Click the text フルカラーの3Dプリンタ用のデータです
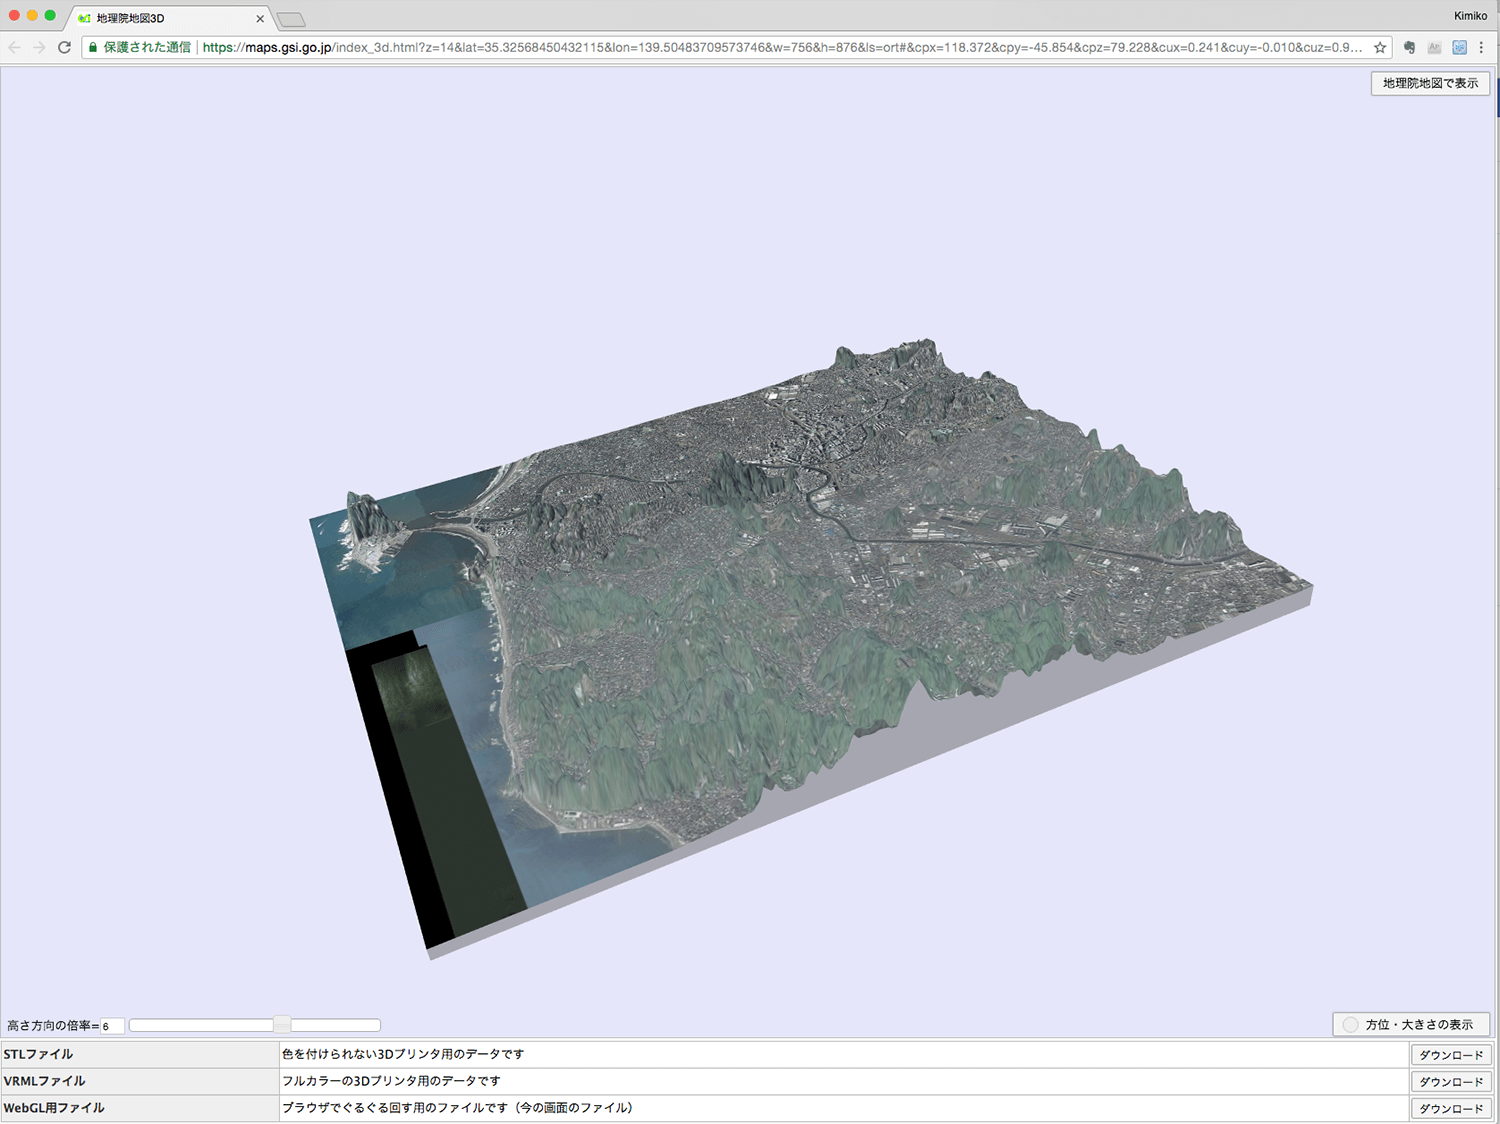This screenshot has height=1124, width=1500. (x=391, y=1081)
